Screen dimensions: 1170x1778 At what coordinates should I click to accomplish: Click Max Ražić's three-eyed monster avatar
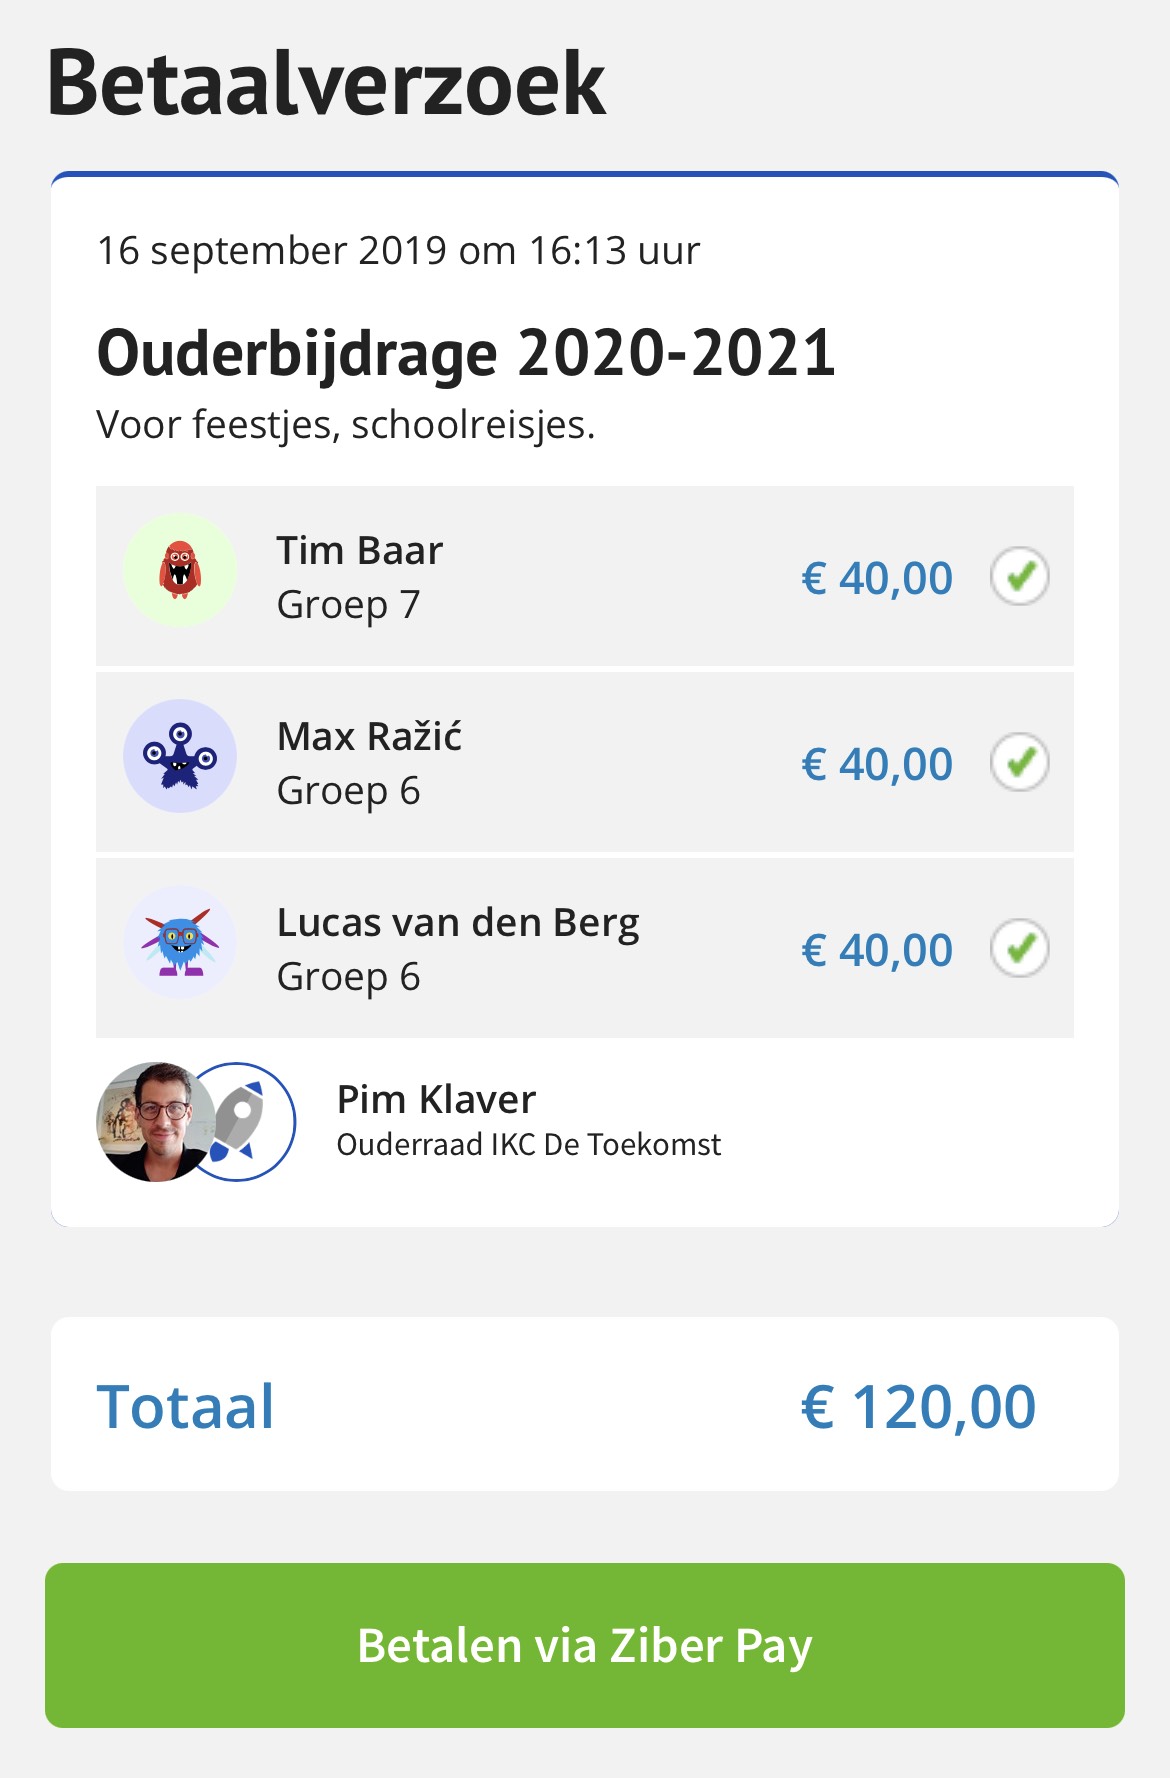coord(180,756)
